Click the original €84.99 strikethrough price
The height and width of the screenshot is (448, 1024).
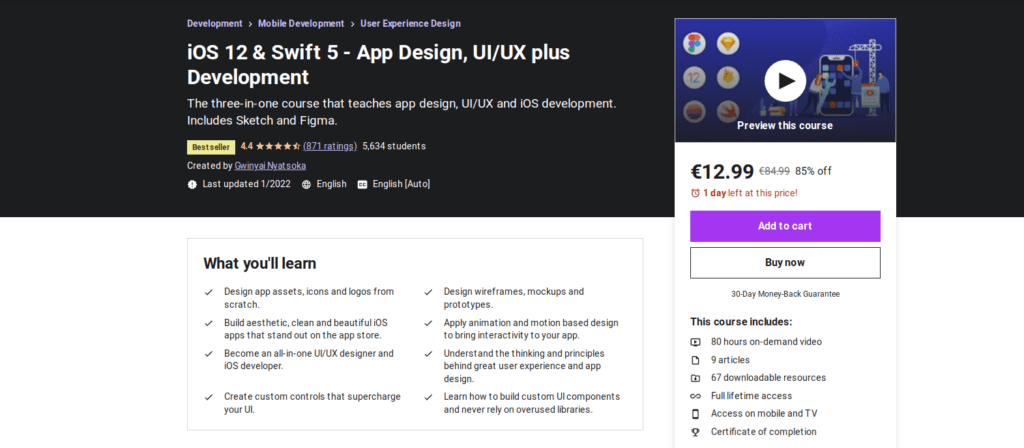[774, 171]
